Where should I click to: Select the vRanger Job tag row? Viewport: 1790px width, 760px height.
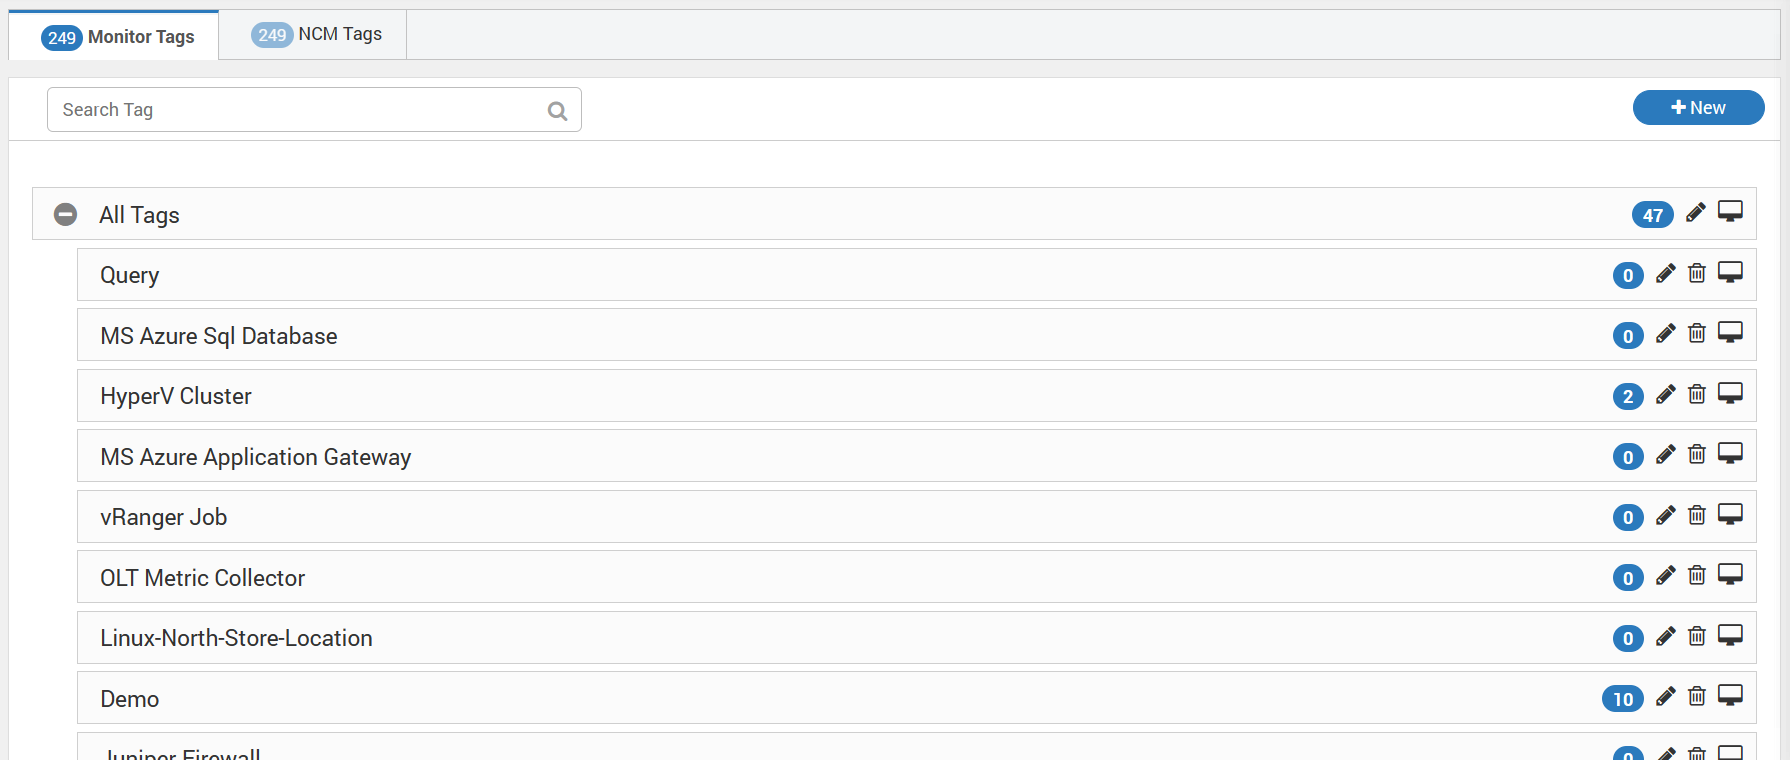[916, 517]
